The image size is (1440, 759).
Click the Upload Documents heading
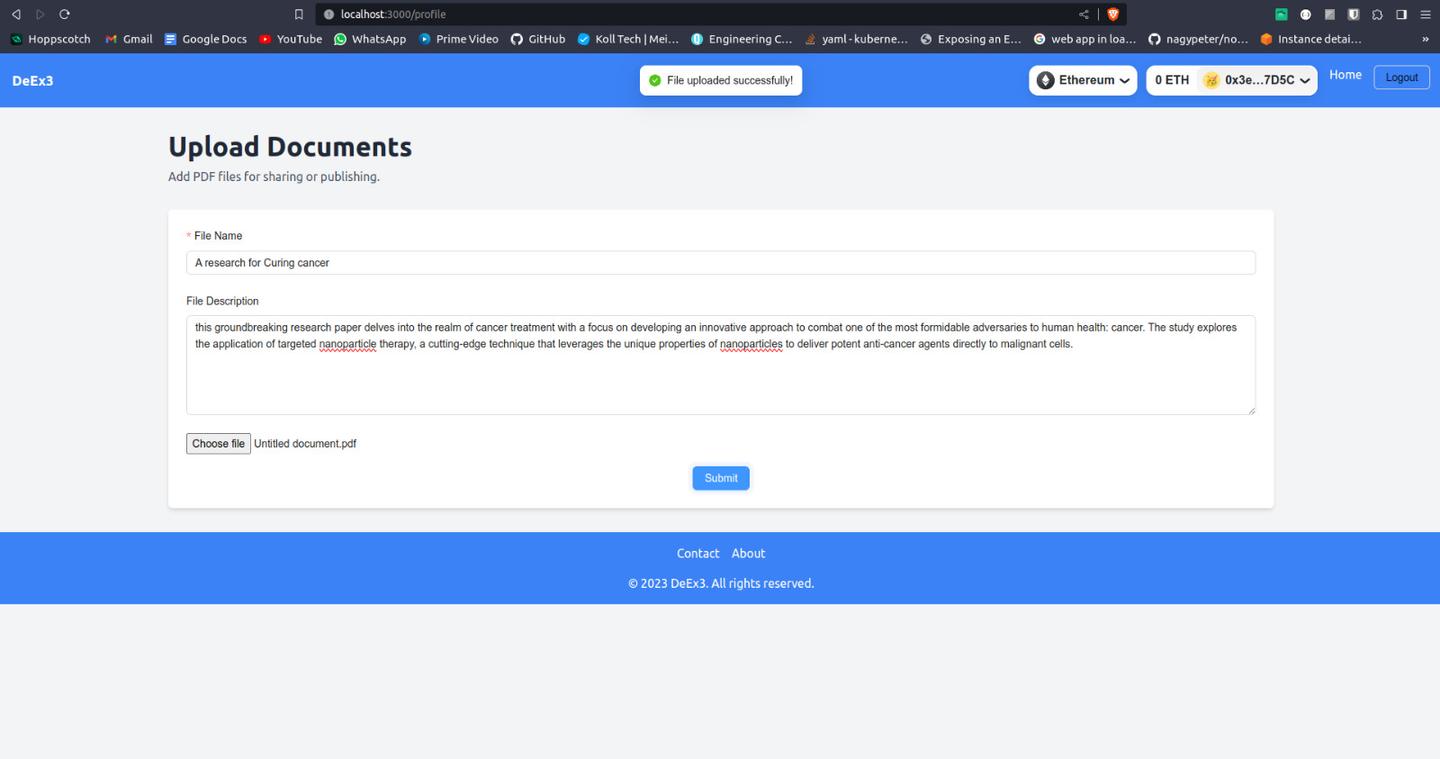[x=290, y=146]
